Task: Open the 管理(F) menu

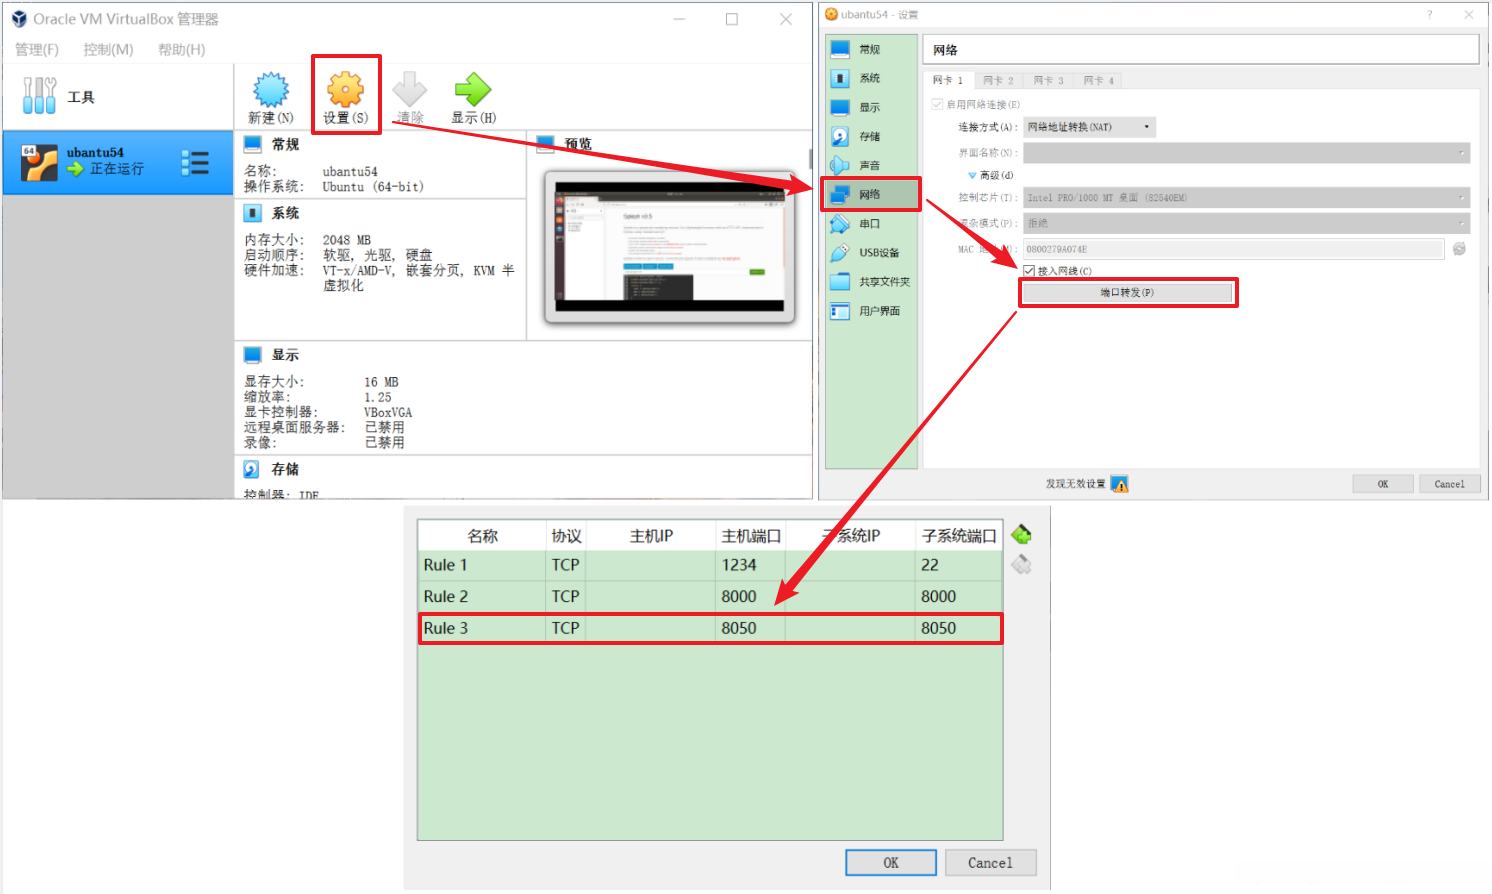Action: click(37, 49)
